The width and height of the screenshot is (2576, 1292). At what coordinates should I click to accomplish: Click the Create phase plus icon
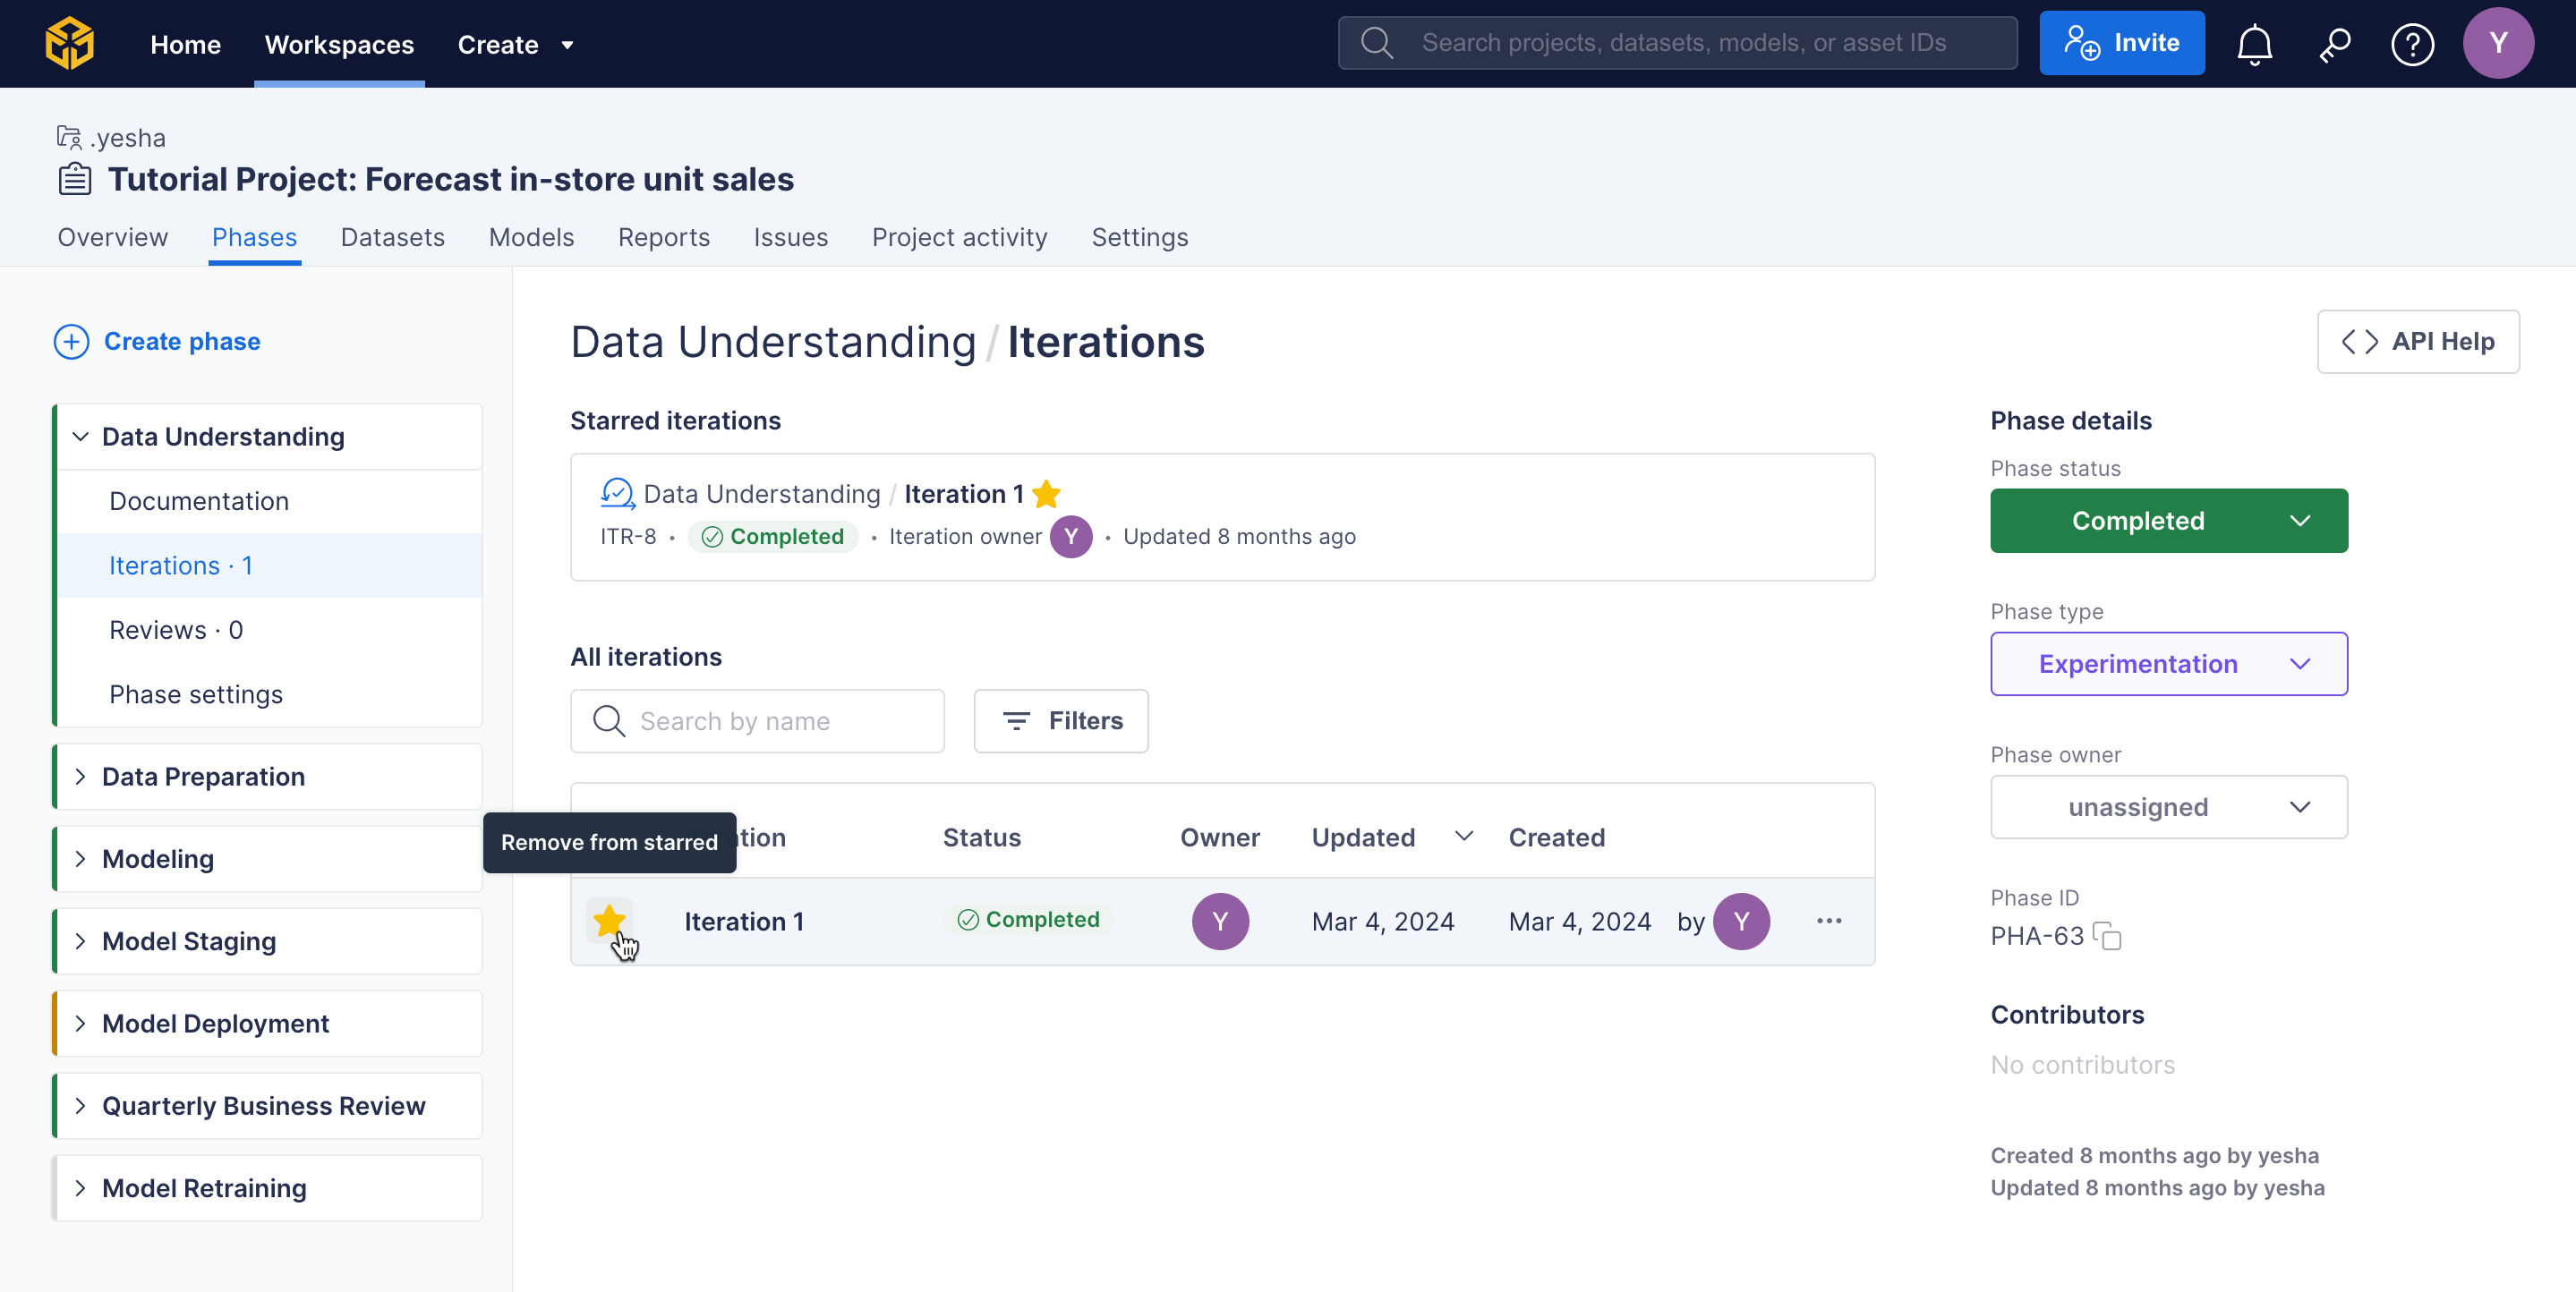tap(71, 342)
